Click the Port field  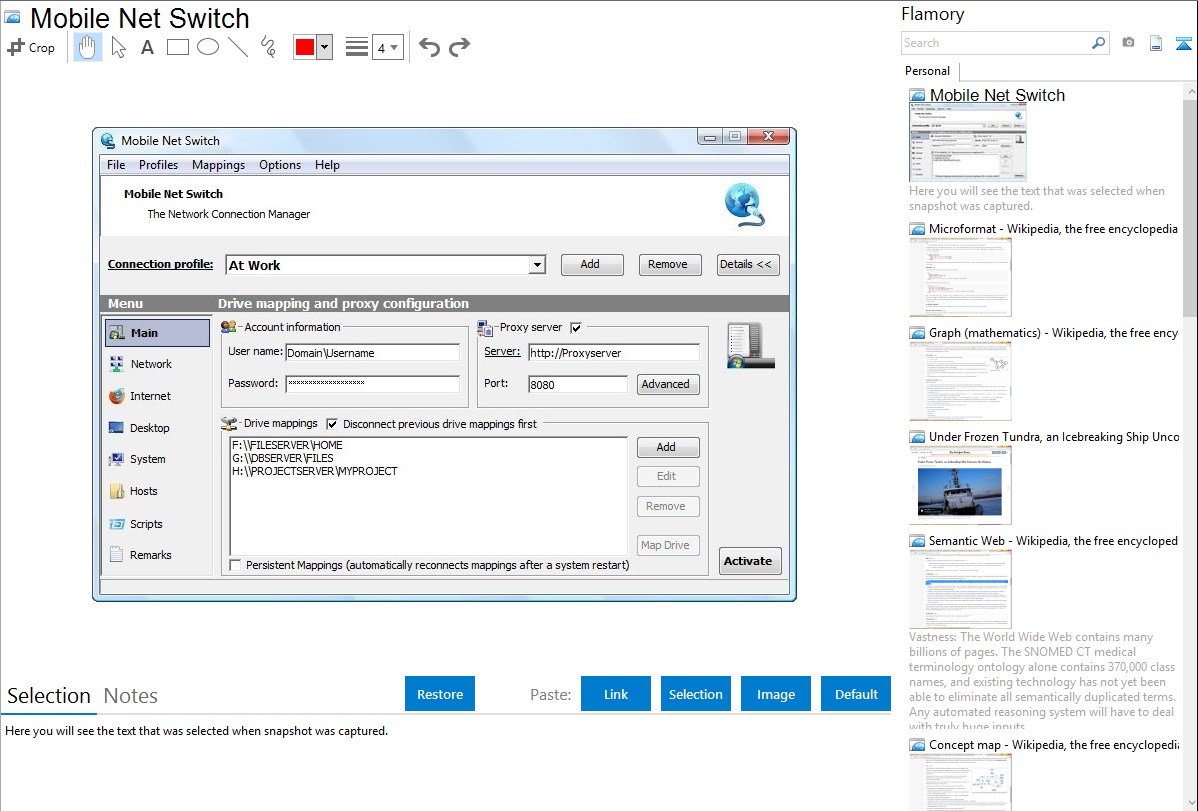point(578,384)
